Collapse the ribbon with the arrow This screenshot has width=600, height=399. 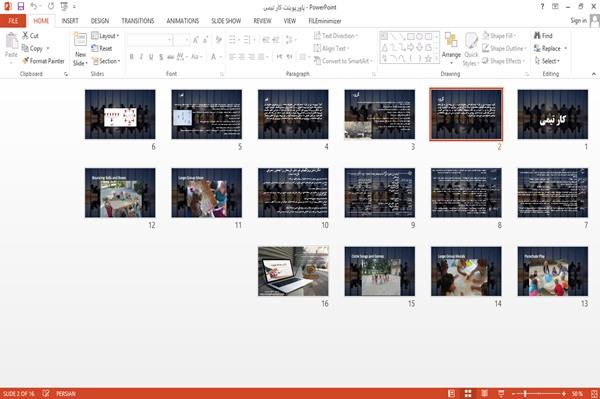pyautogui.click(x=593, y=74)
